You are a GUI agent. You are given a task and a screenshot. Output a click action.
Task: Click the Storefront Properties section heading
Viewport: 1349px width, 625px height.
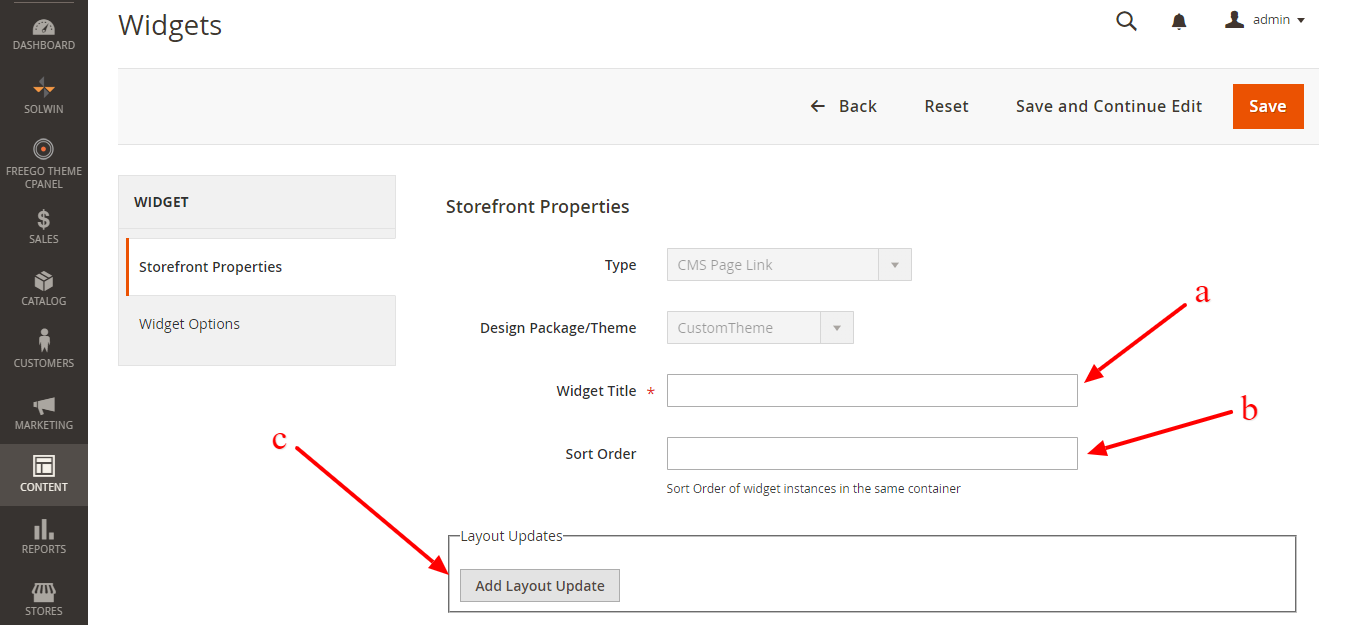pos(538,207)
